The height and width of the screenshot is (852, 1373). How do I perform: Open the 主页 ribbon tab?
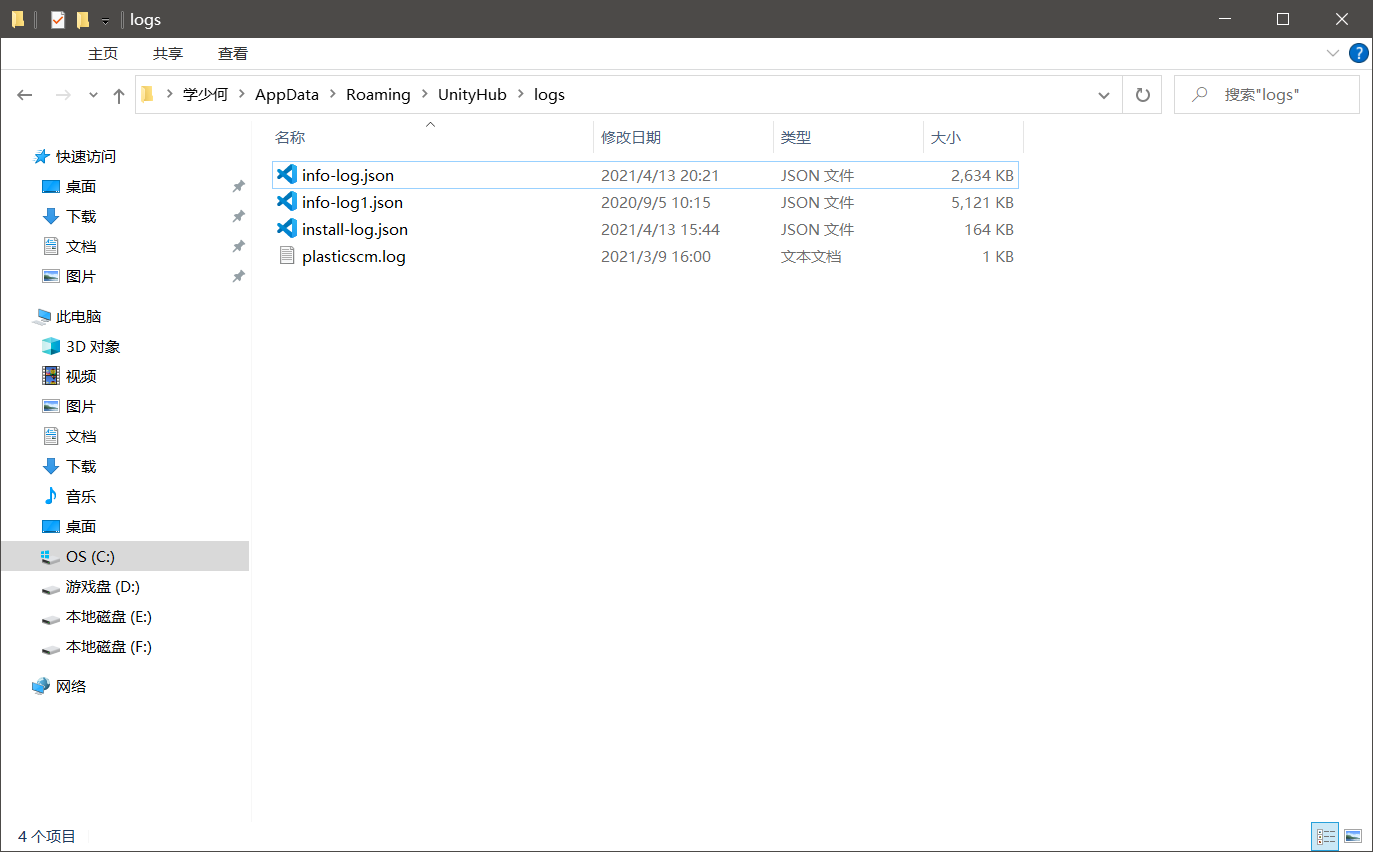(x=103, y=54)
